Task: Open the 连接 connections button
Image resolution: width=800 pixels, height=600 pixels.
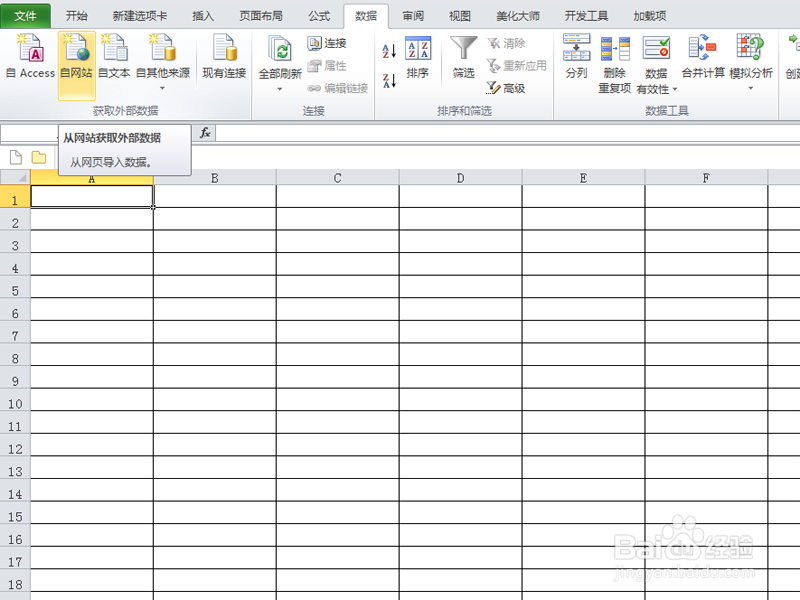Action: tap(327, 43)
